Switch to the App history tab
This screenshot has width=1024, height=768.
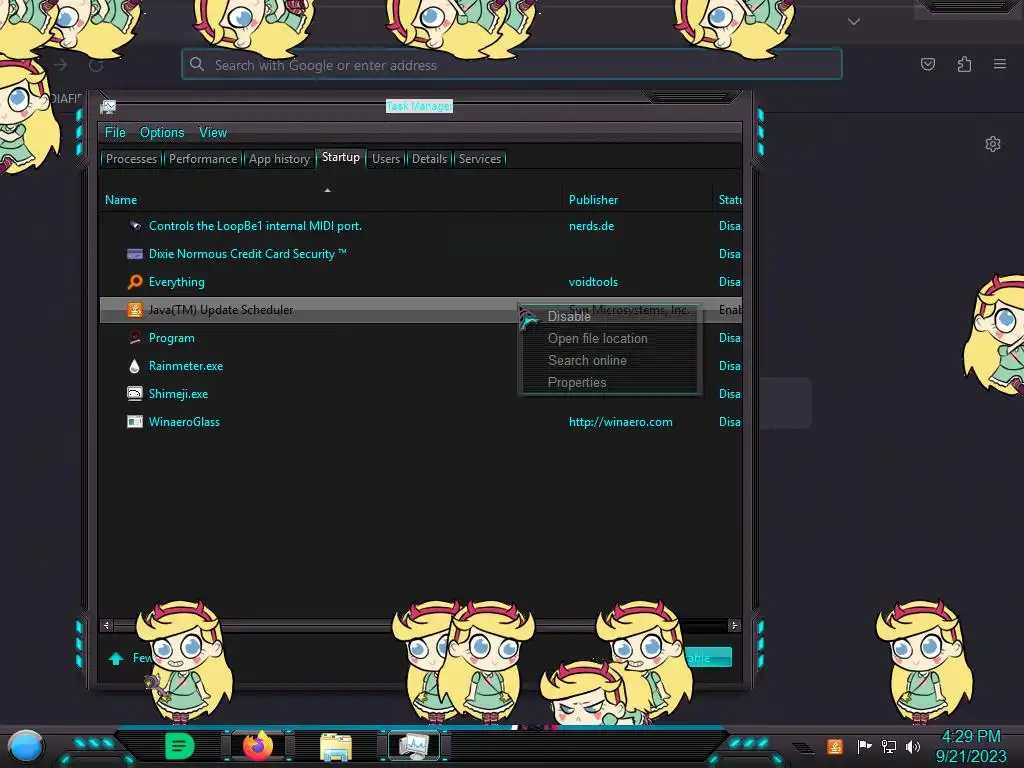[x=280, y=159]
